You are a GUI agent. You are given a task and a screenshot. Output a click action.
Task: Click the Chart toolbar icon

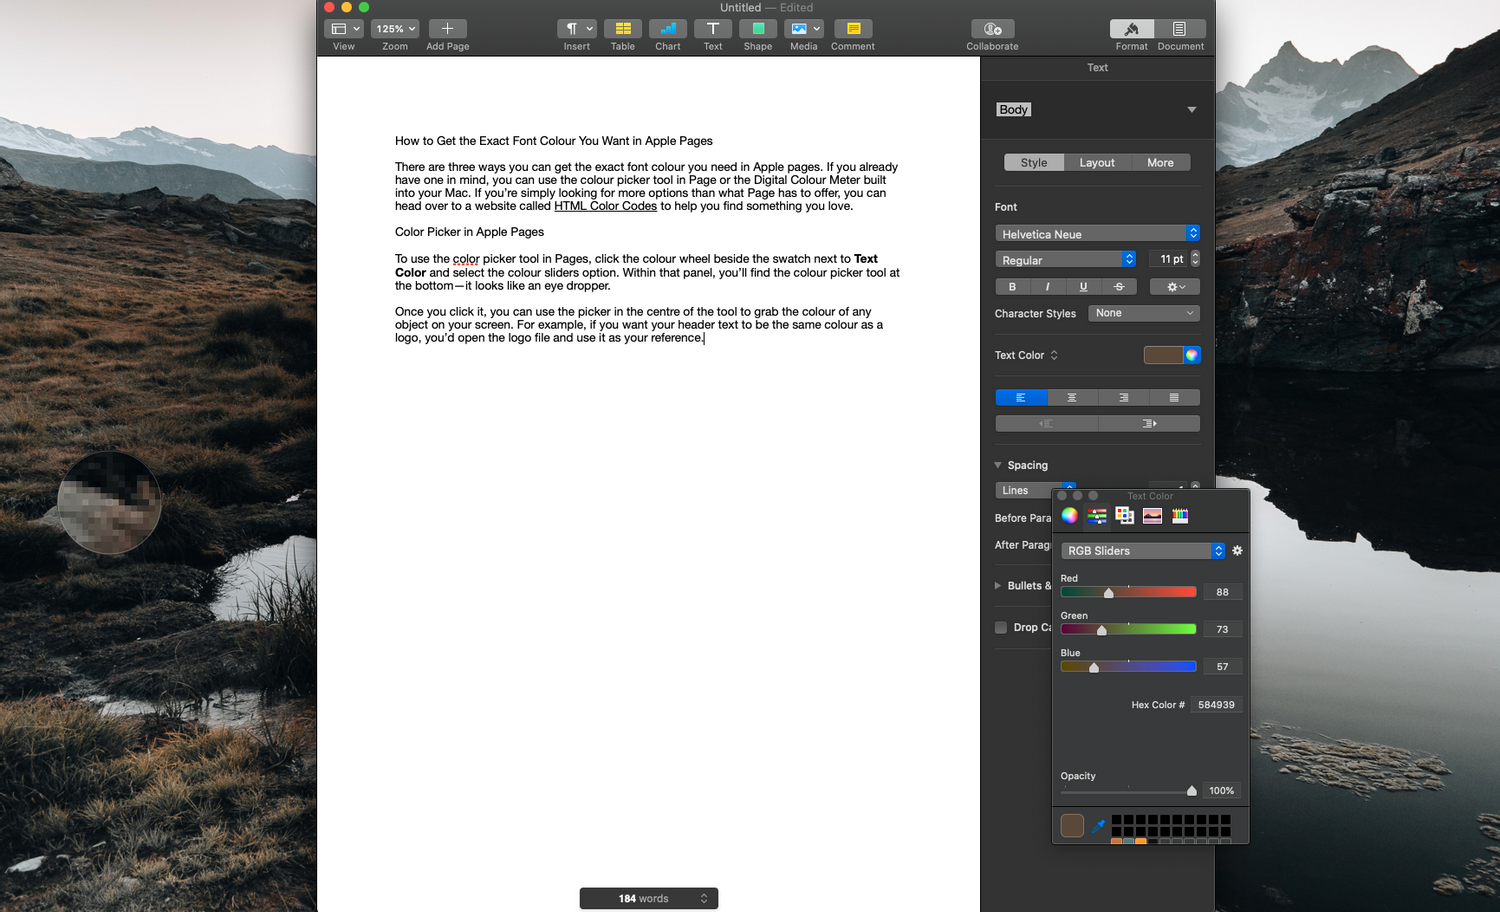[667, 29]
